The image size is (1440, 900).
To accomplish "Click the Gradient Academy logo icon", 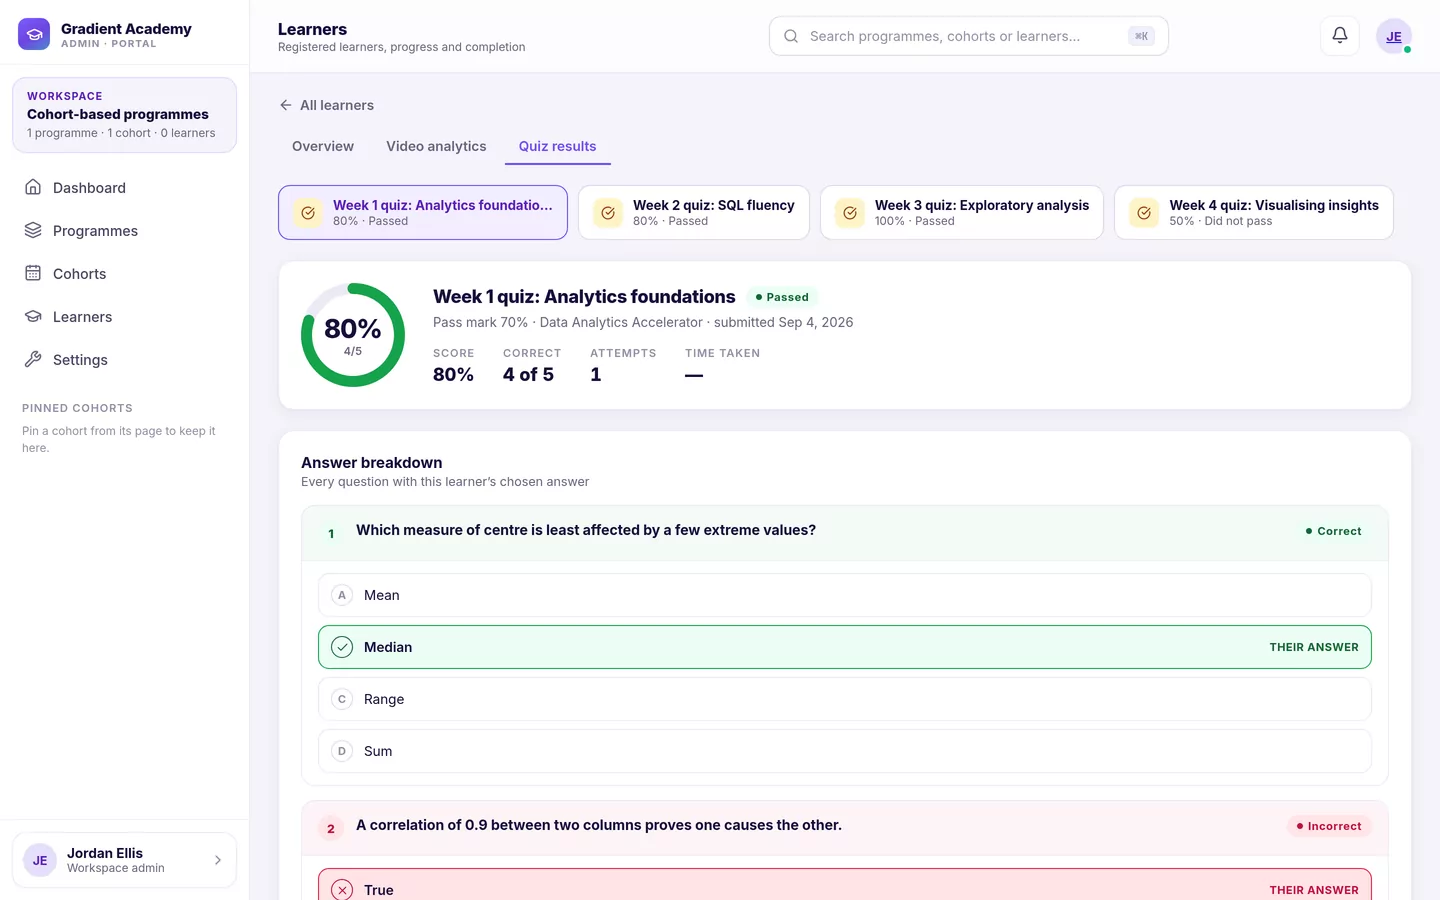I will [34, 34].
